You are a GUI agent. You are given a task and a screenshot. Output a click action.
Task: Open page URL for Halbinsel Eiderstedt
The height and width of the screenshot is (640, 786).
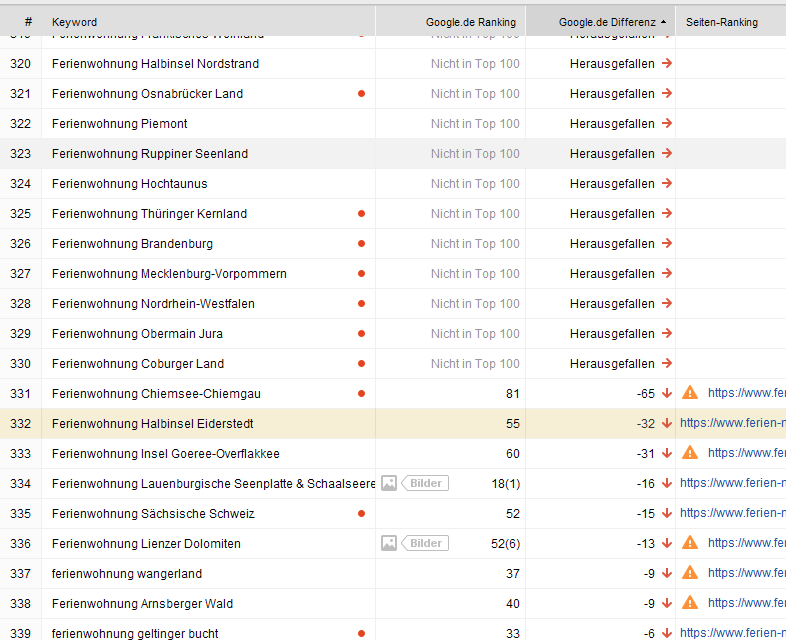point(732,423)
